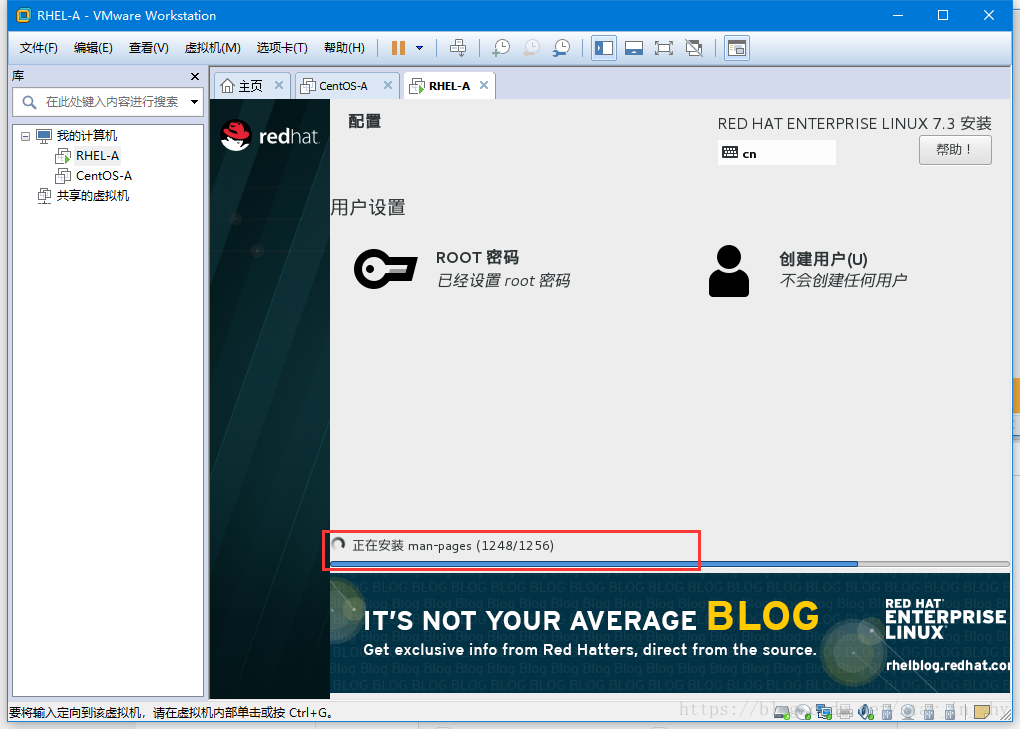1020x729 pixels.
Task: Open the power options dropdown arrow
Action: [420, 47]
